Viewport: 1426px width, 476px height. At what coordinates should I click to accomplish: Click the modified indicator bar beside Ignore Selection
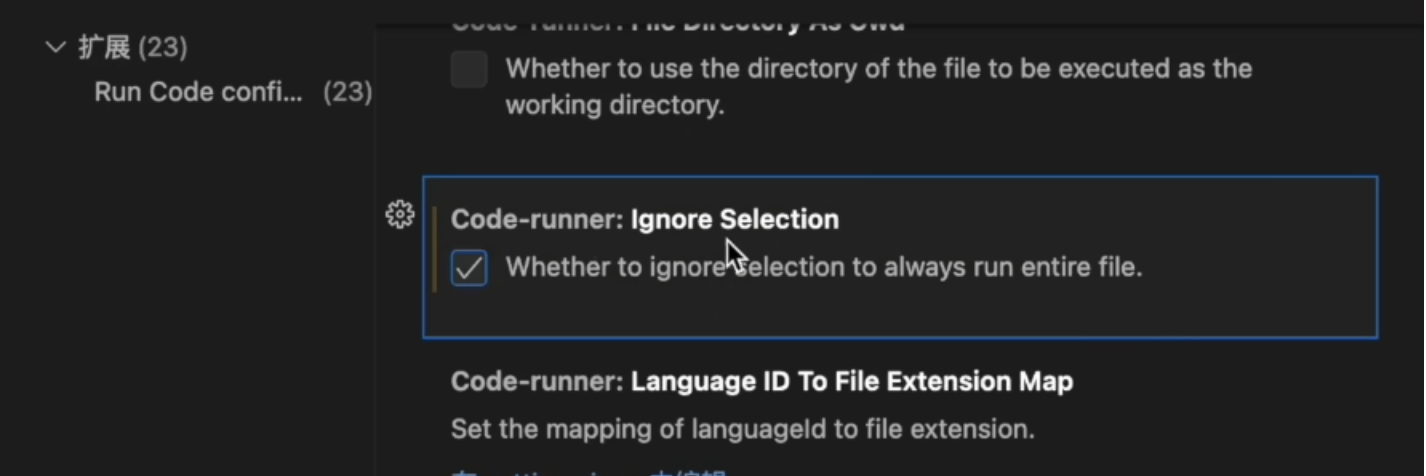tap(434, 249)
